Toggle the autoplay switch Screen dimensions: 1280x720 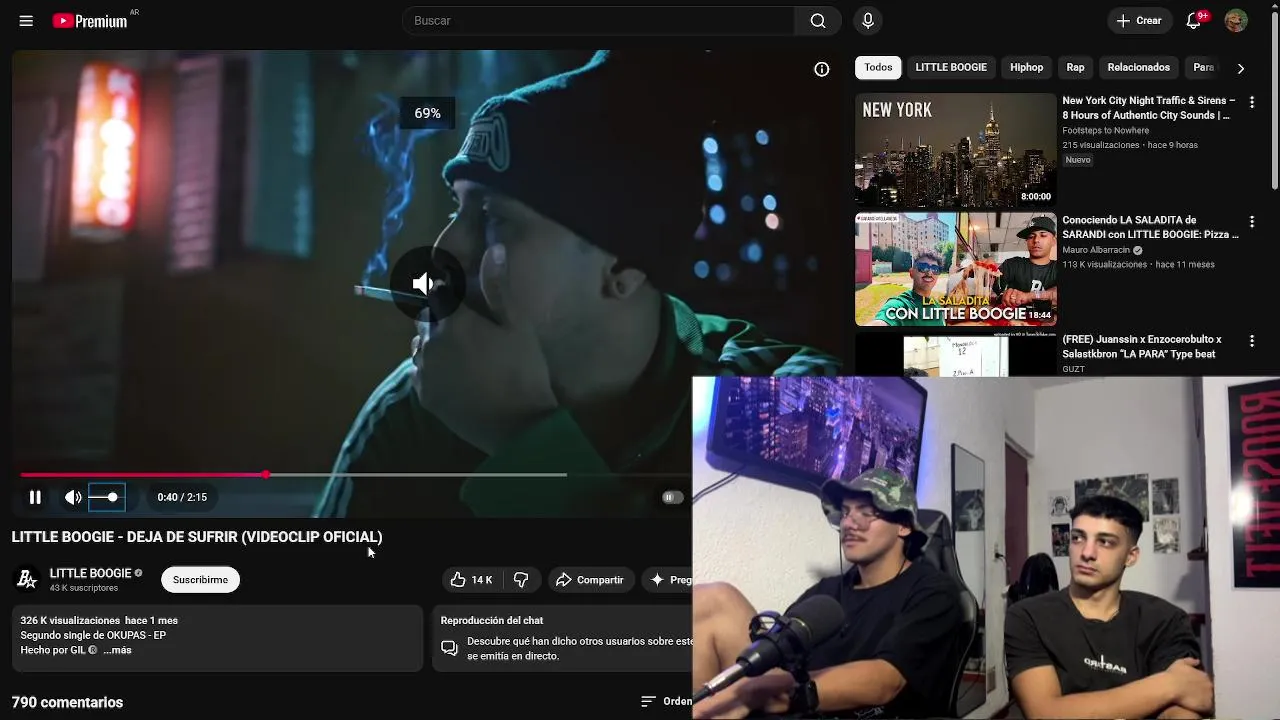(672, 497)
